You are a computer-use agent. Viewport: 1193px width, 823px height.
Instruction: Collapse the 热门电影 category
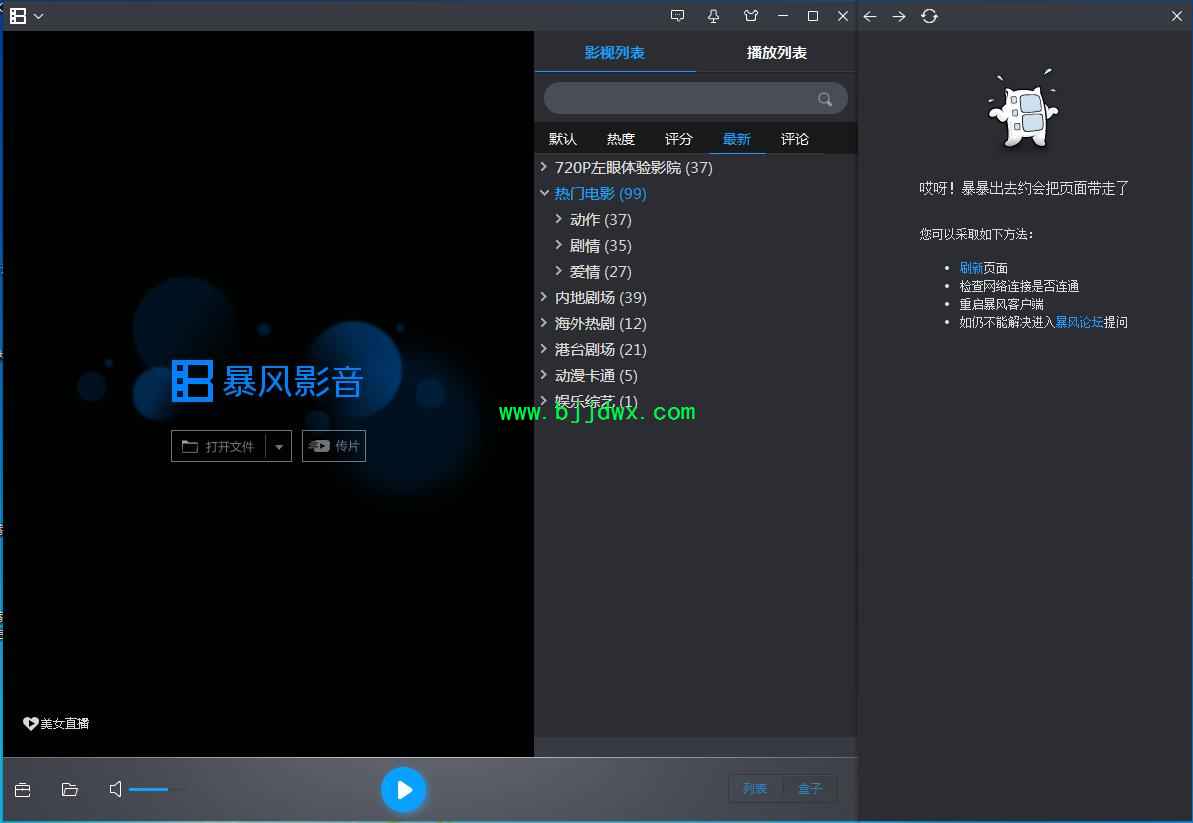(x=544, y=193)
